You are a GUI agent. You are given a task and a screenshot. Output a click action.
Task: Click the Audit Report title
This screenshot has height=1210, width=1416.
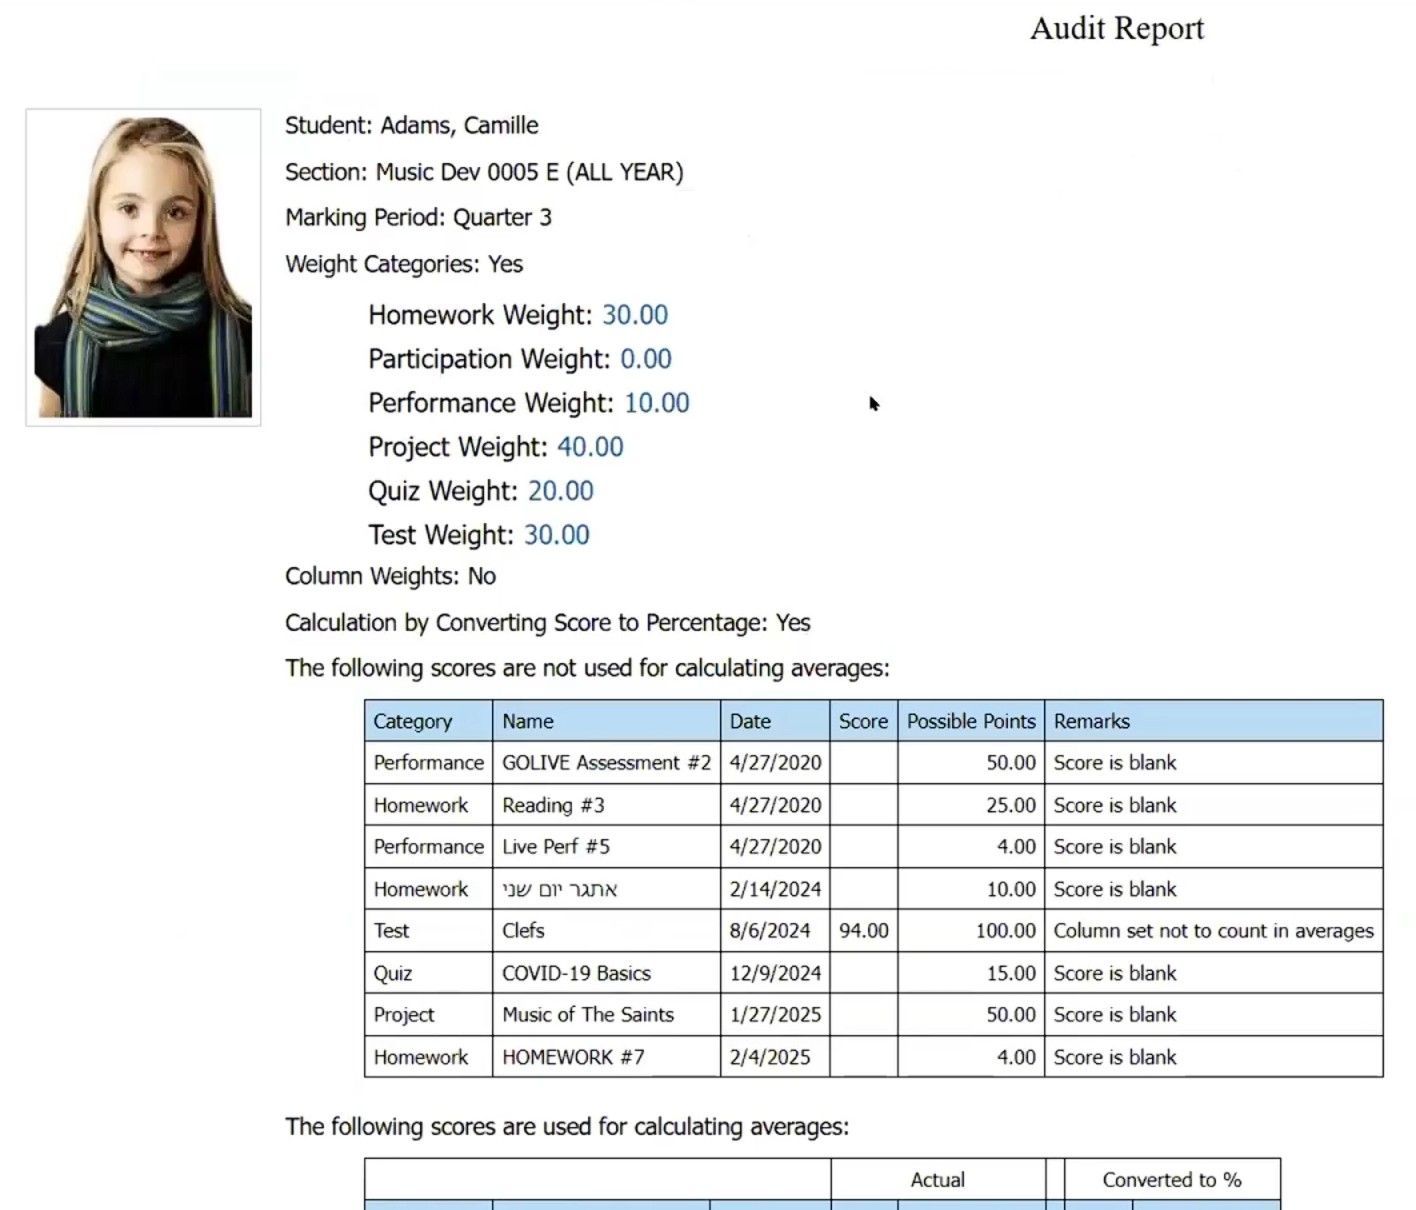(1115, 28)
